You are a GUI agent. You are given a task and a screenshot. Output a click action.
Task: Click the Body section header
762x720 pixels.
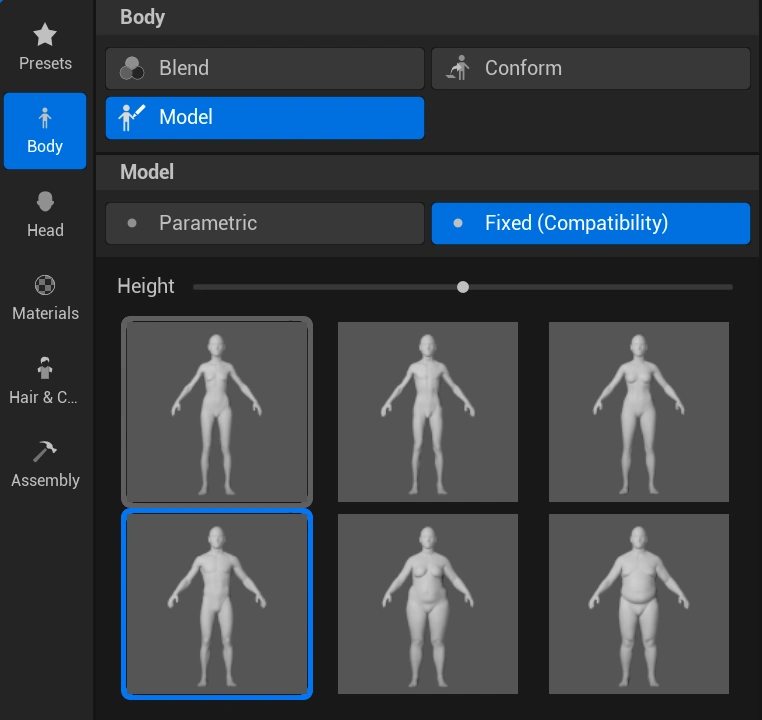point(428,17)
